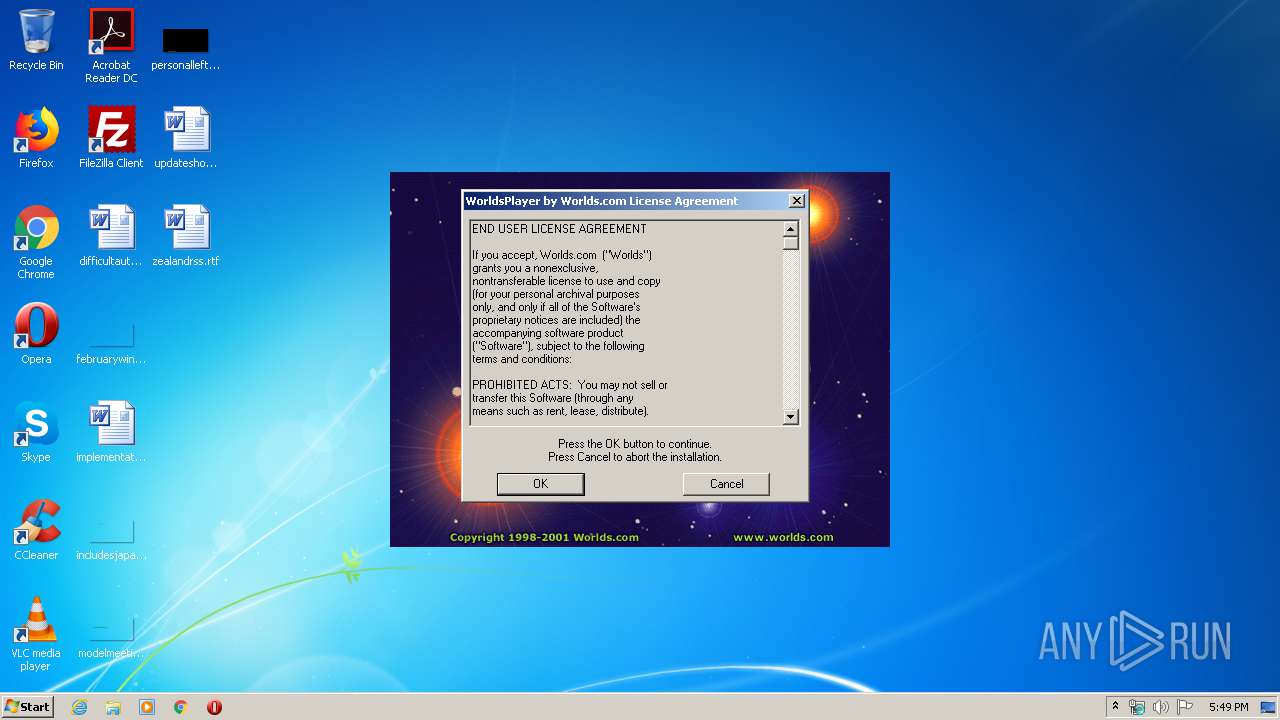
Task: Close the WorldsPlayer License Agreement dialog
Action: (x=797, y=201)
